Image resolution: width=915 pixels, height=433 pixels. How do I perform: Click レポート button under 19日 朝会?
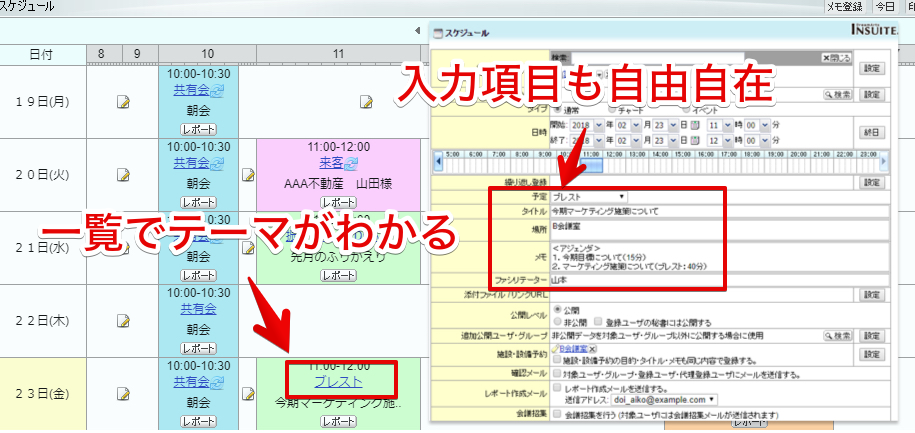198,129
